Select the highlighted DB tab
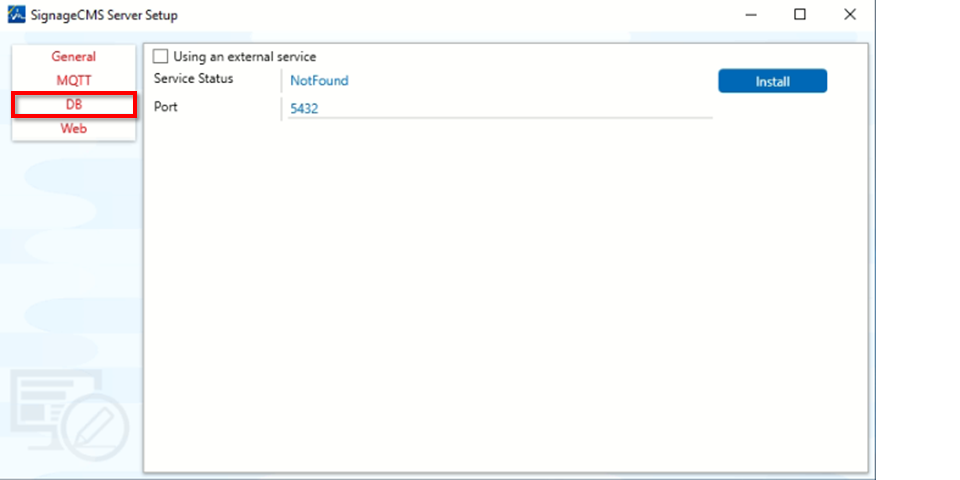 click(x=74, y=104)
